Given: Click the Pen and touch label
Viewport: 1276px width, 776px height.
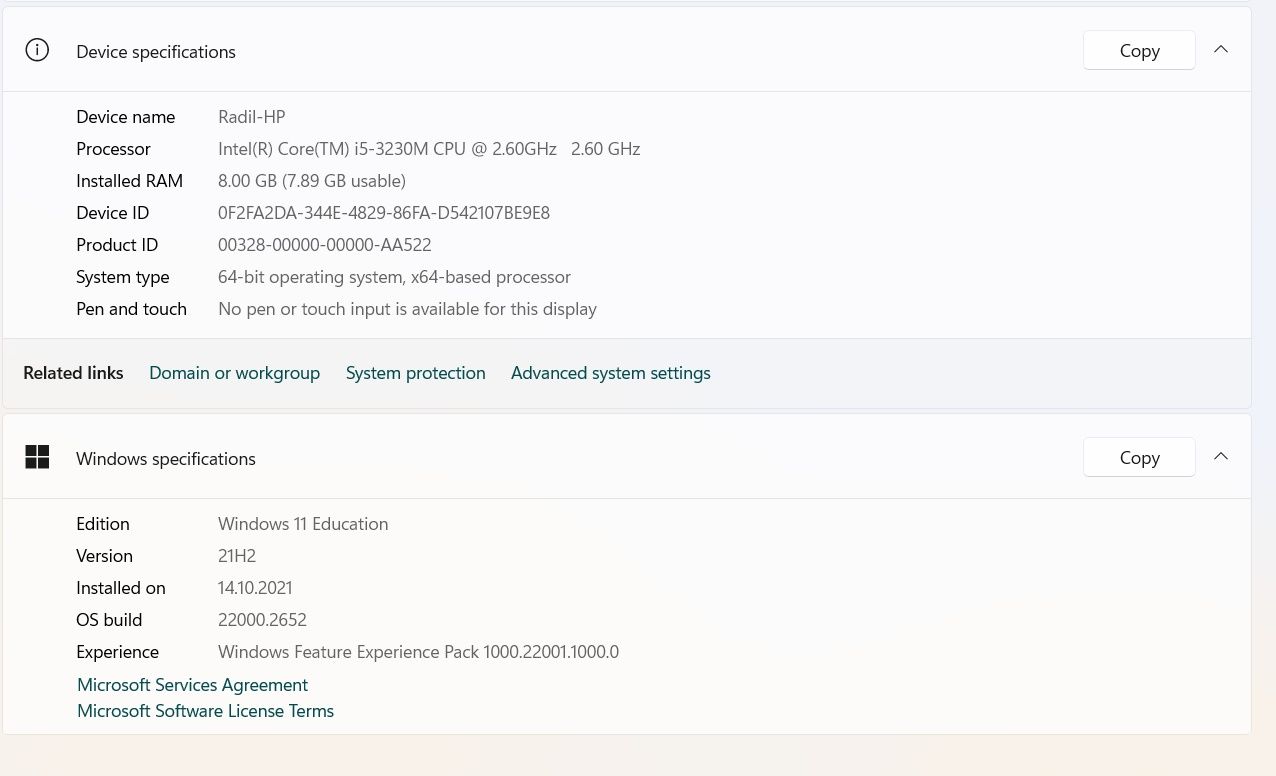Looking at the screenshot, I should pyautogui.click(x=131, y=309).
